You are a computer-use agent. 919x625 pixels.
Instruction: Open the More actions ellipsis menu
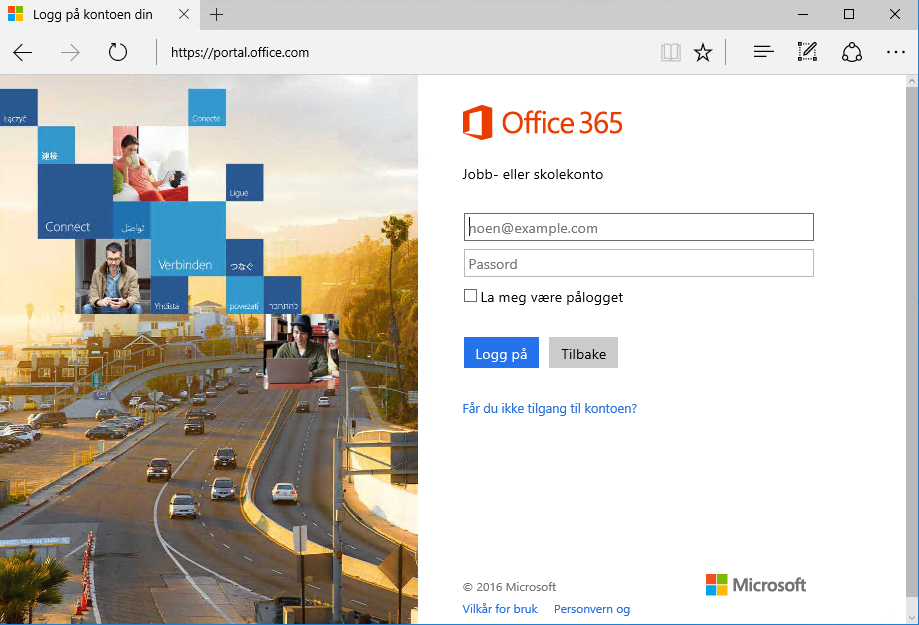point(896,52)
